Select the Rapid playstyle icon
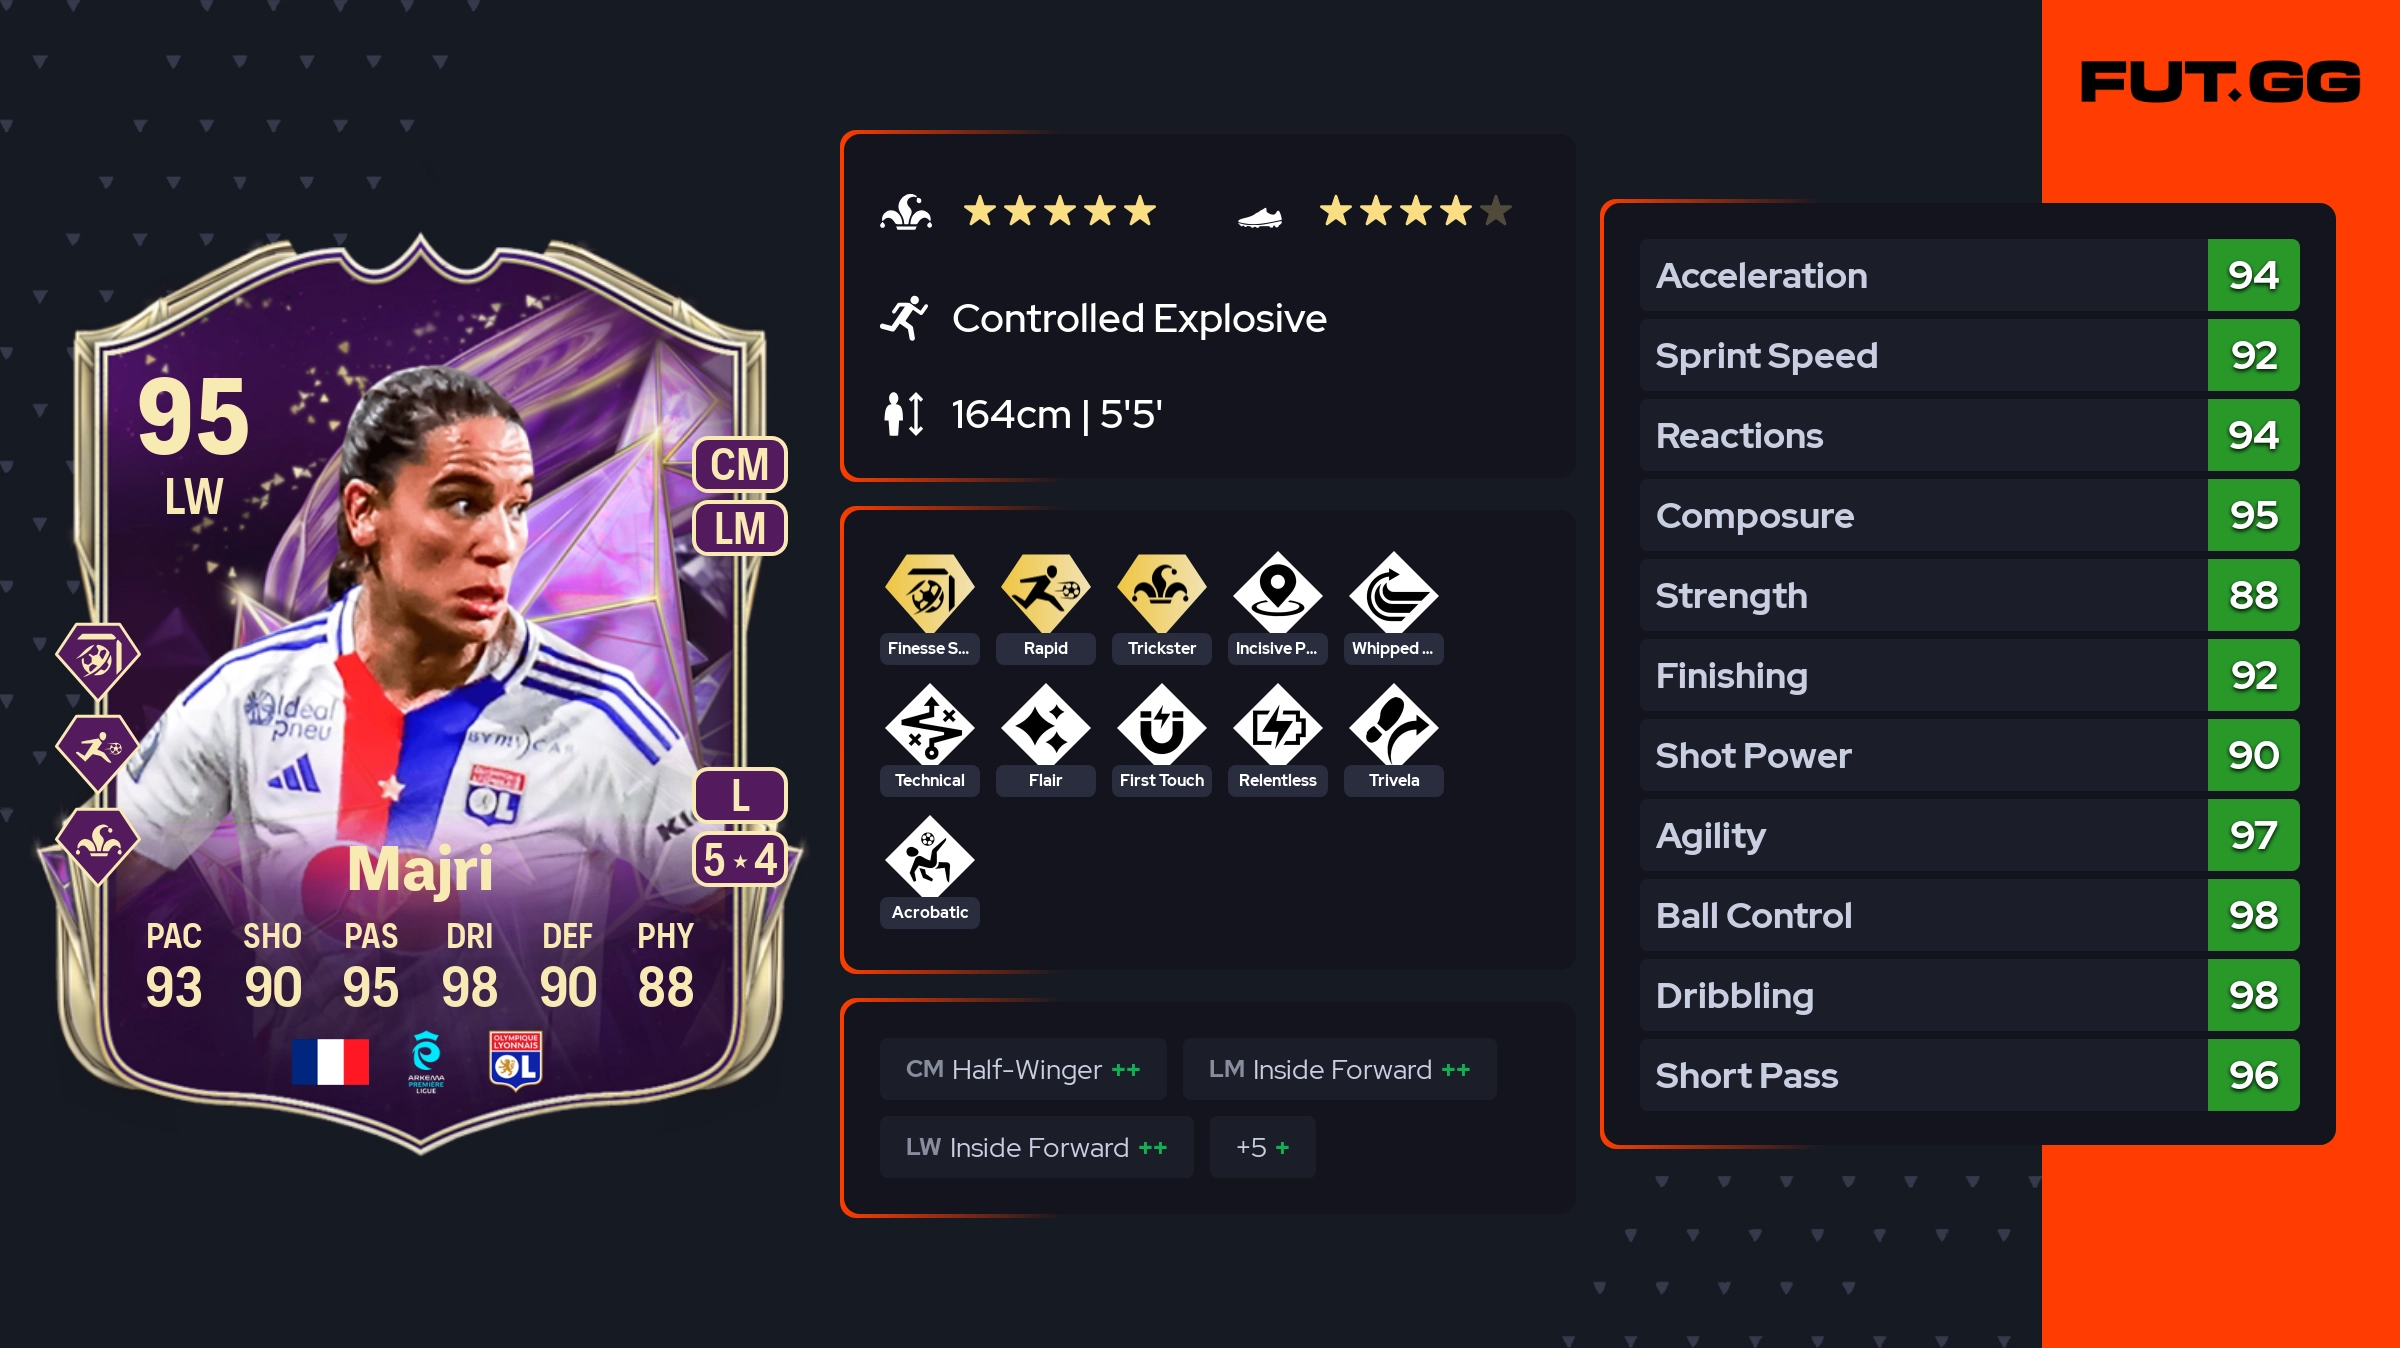 tap(1045, 594)
